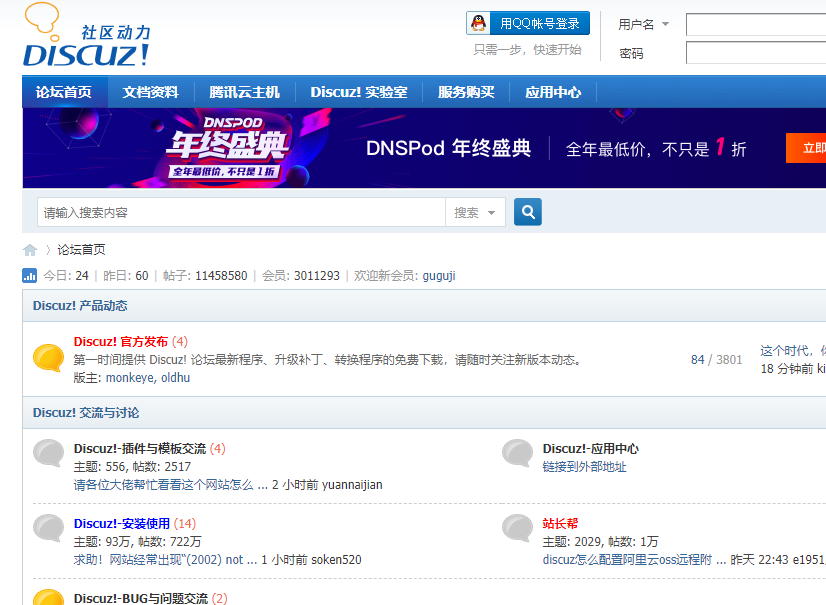The width and height of the screenshot is (826, 605).
Task: Click the gray bubble icon beside 站长帮
Action: (x=517, y=527)
